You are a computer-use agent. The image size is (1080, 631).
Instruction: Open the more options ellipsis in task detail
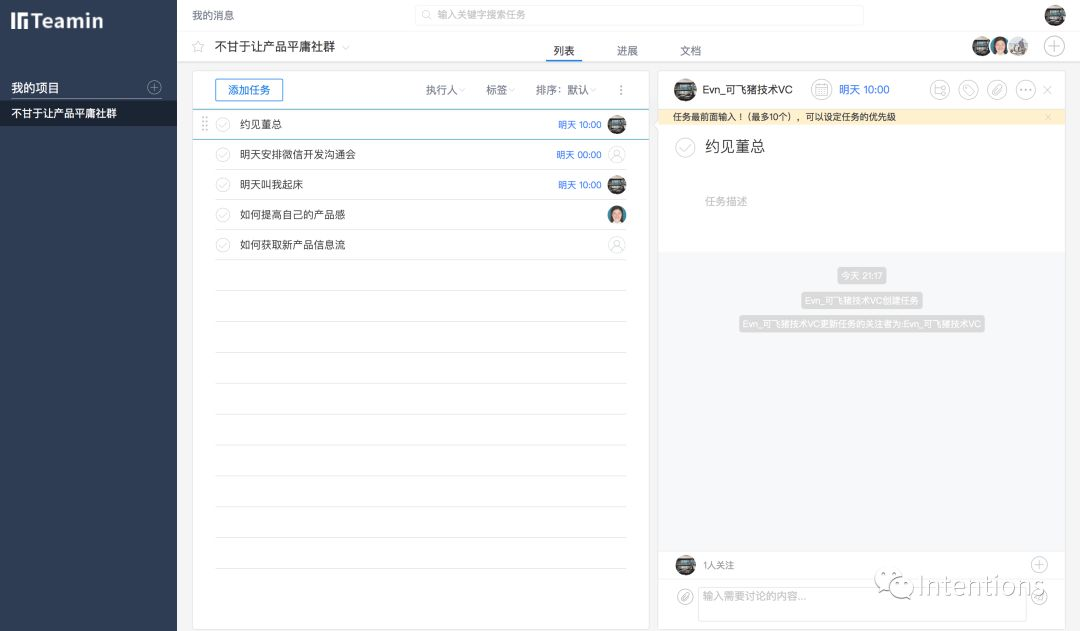click(1026, 90)
